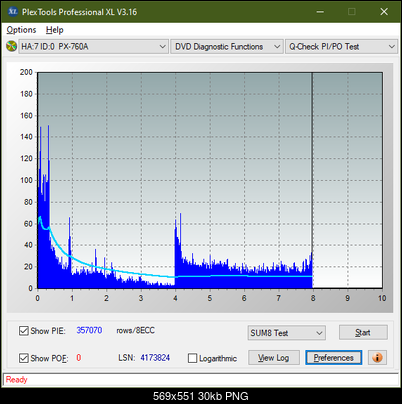Screen dimensions: 402x404
Task: Open the Help menu
Action: [x=55, y=30]
